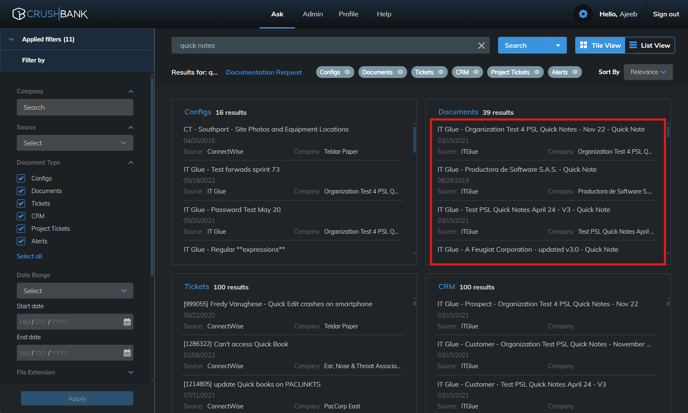Open Productora de Software S.A.S. Quick Note
688x413 pixels.
click(x=517, y=169)
